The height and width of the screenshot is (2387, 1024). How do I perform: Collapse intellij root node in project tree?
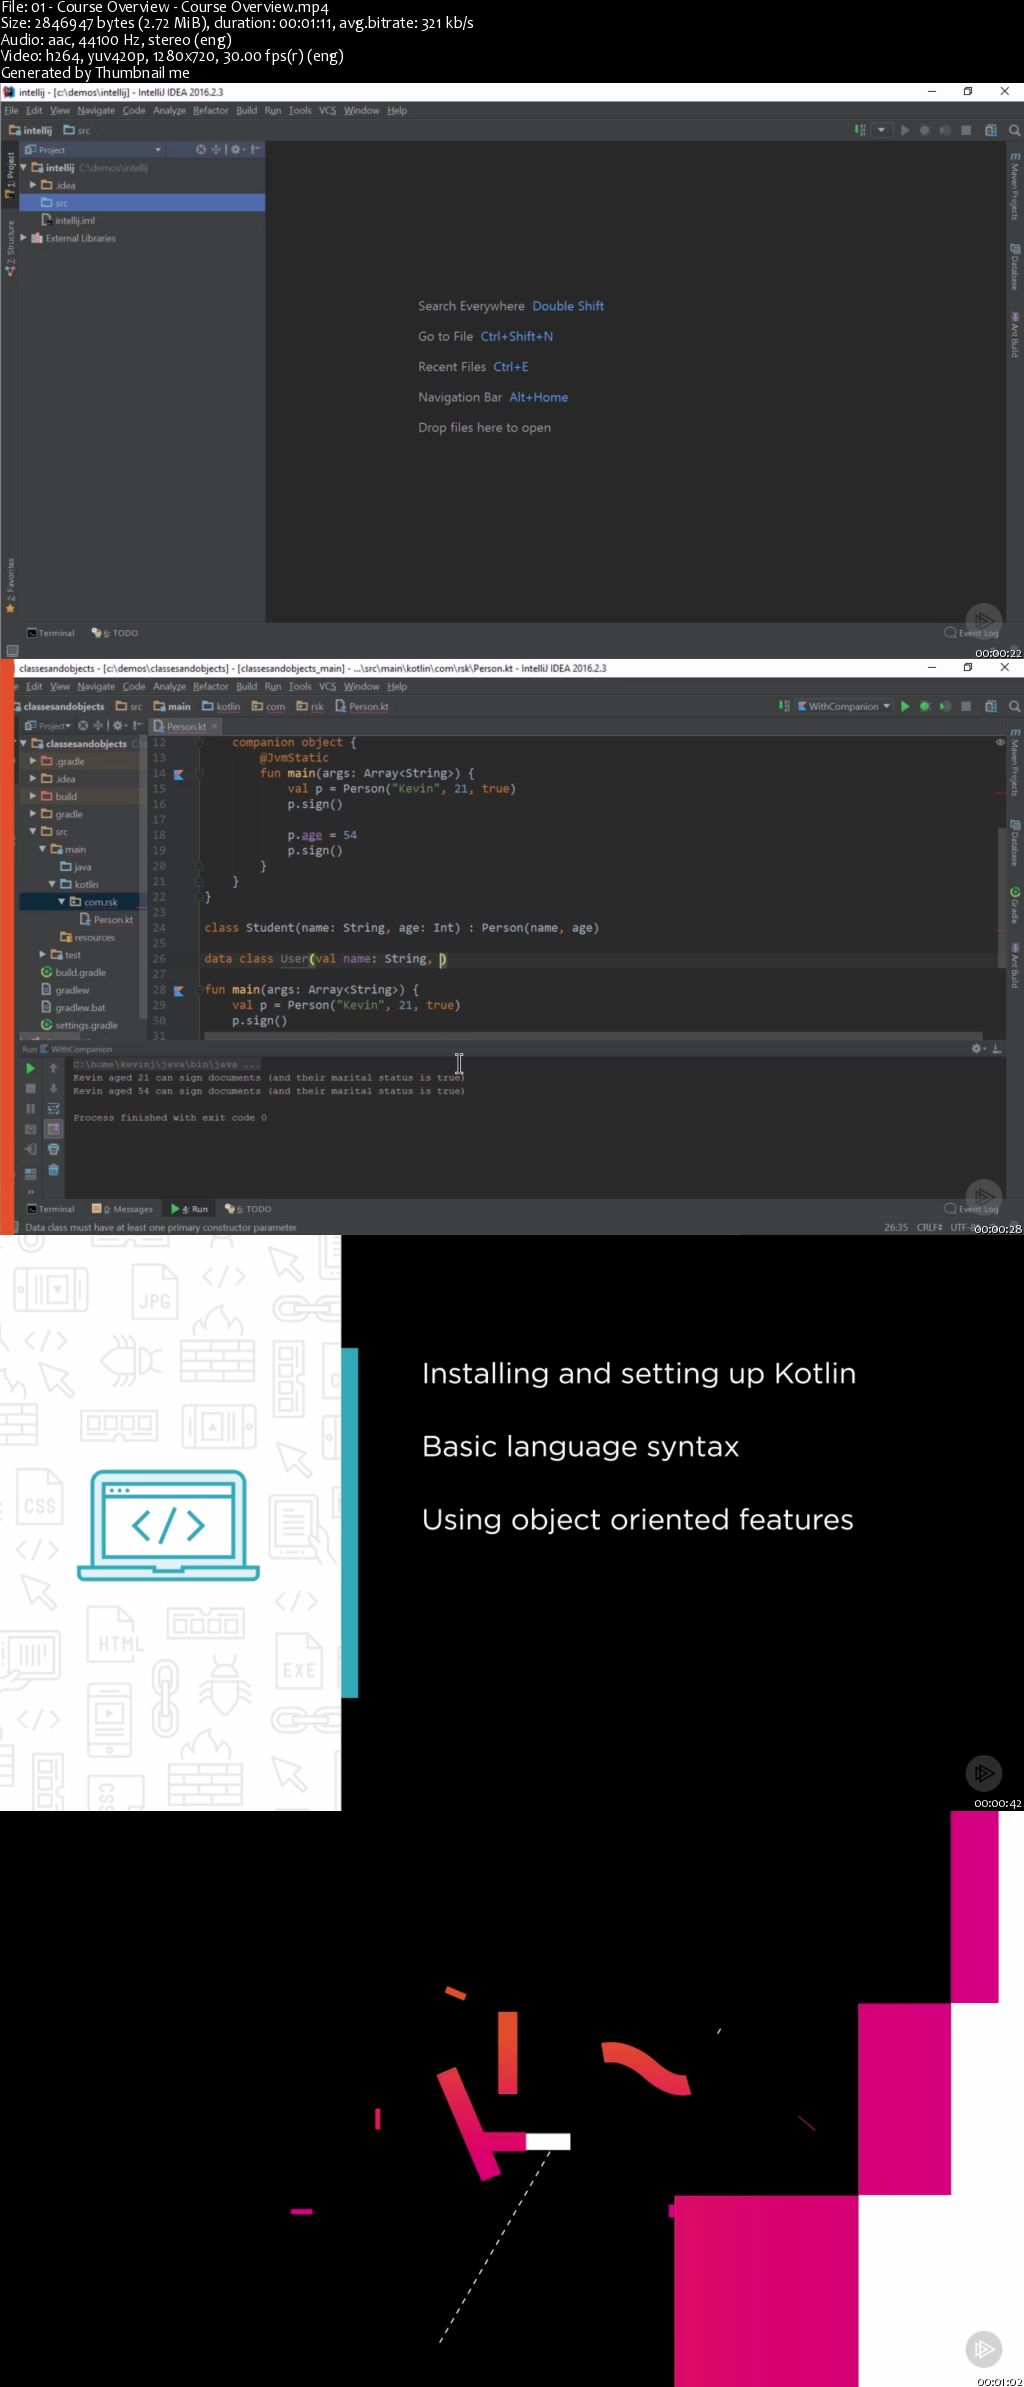24,168
